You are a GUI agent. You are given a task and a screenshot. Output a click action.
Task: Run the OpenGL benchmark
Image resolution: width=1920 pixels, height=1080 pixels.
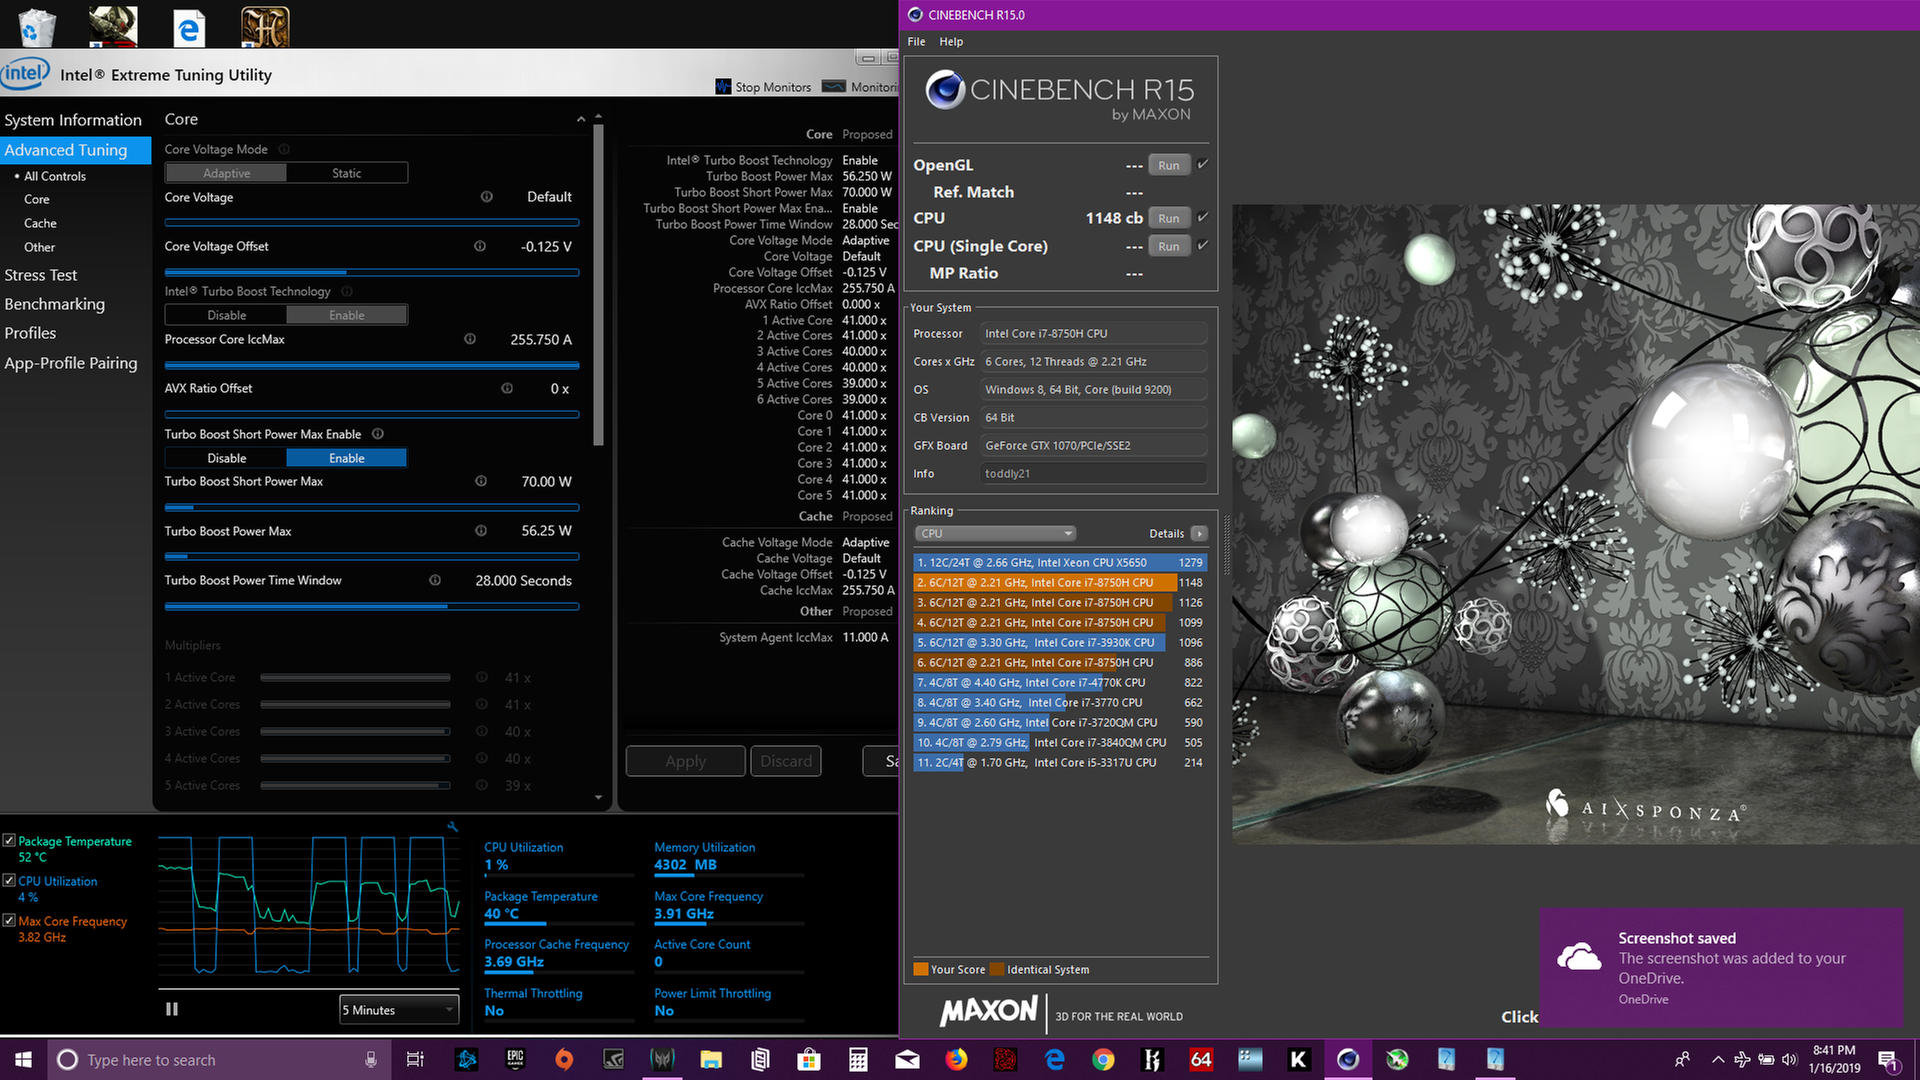tap(1169, 165)
